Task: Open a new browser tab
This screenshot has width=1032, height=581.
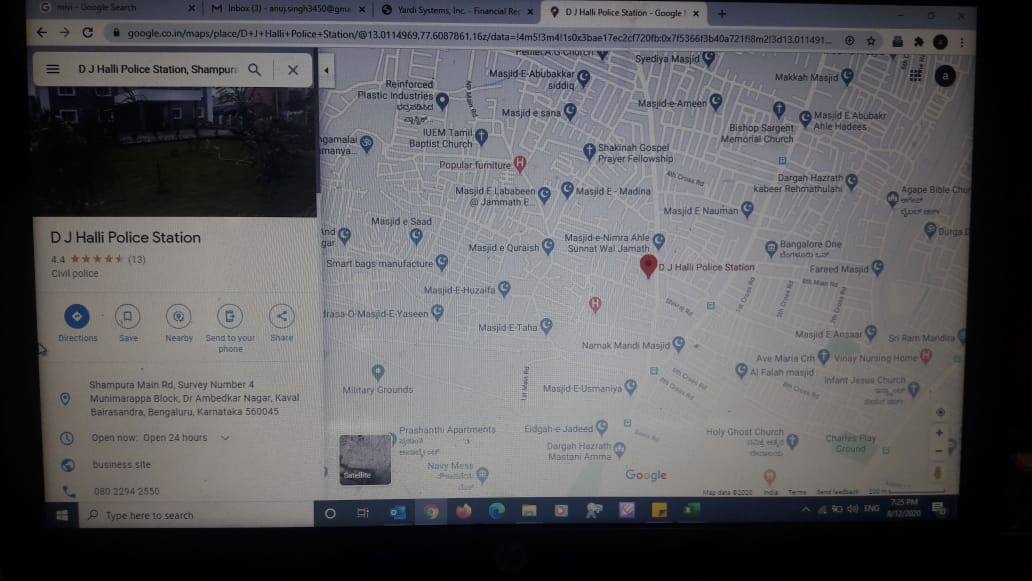Action: pos(722,13)
